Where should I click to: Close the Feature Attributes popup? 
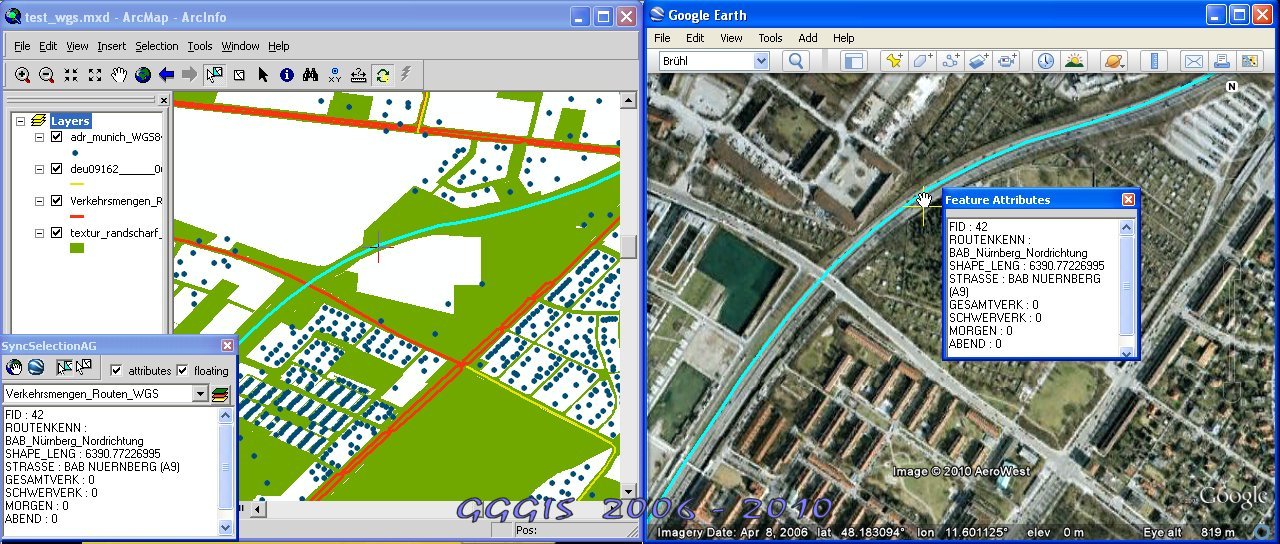point(1128,199)
